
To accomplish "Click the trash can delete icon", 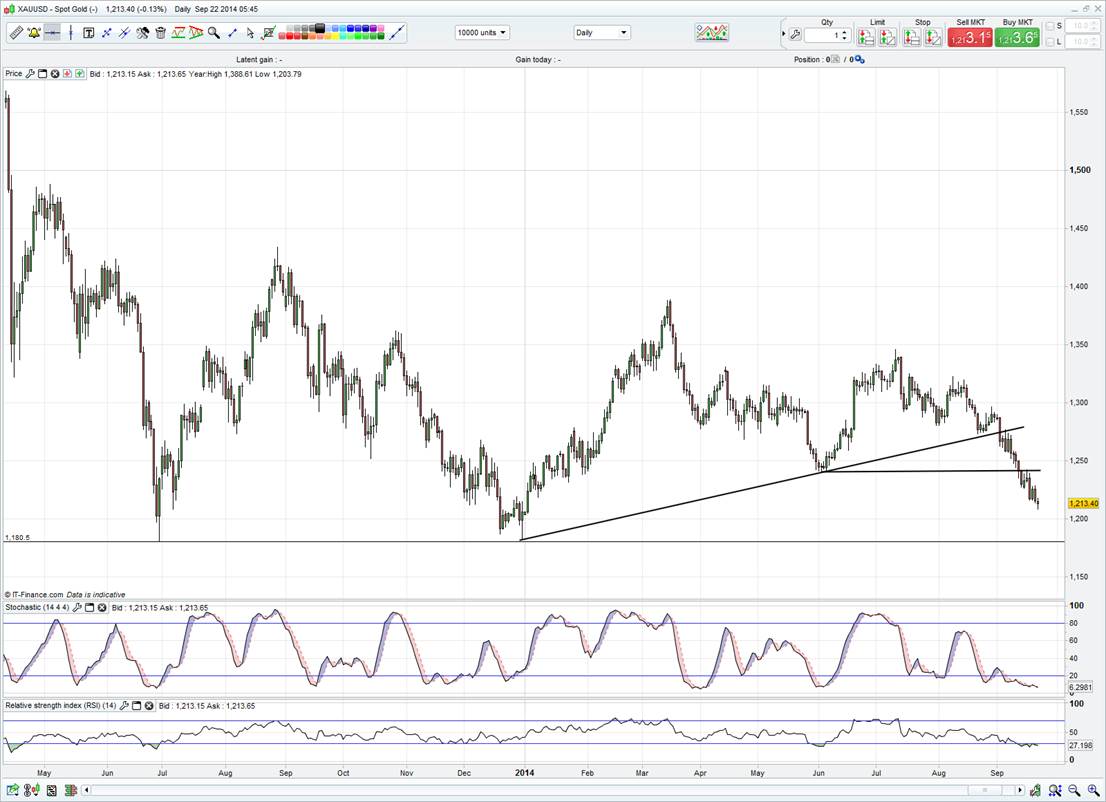I will pos(160,33).
